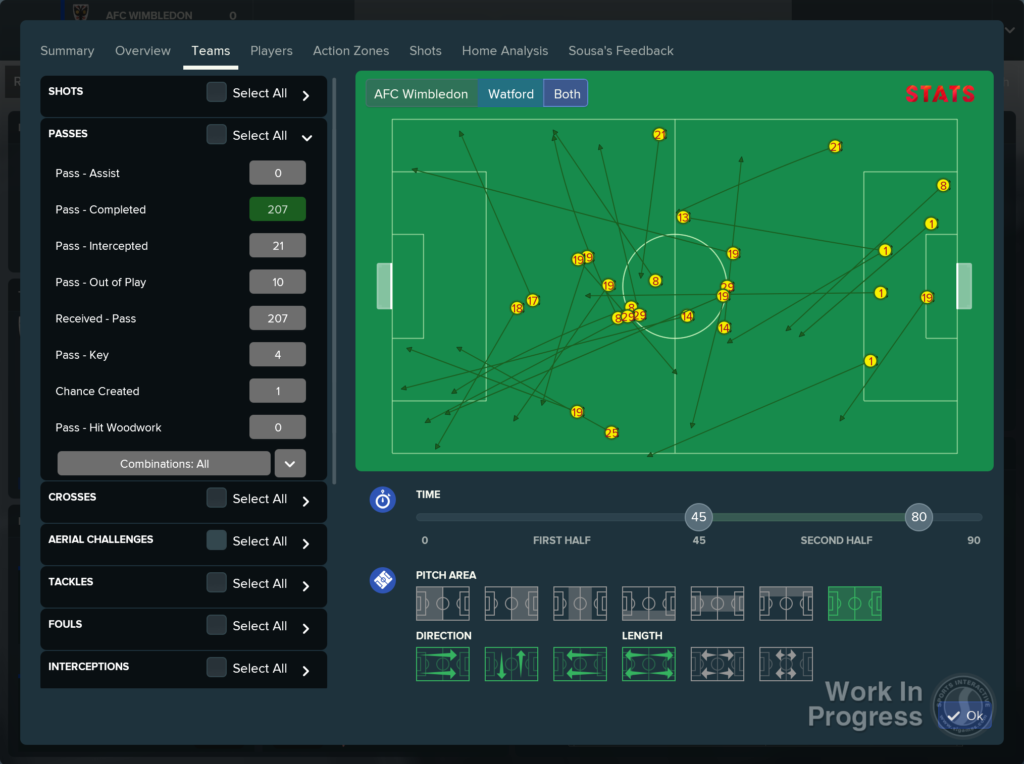The width and height of the screenshot is (1024, 764).
Task: Toggle the Pass - Key filter
Action: [278, 355]
